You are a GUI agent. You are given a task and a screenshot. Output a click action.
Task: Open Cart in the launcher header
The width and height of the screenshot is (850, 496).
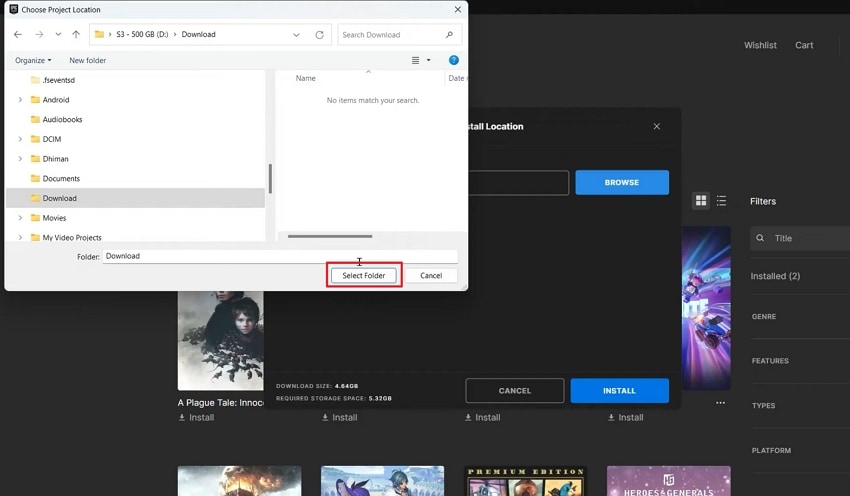[804, 45]
